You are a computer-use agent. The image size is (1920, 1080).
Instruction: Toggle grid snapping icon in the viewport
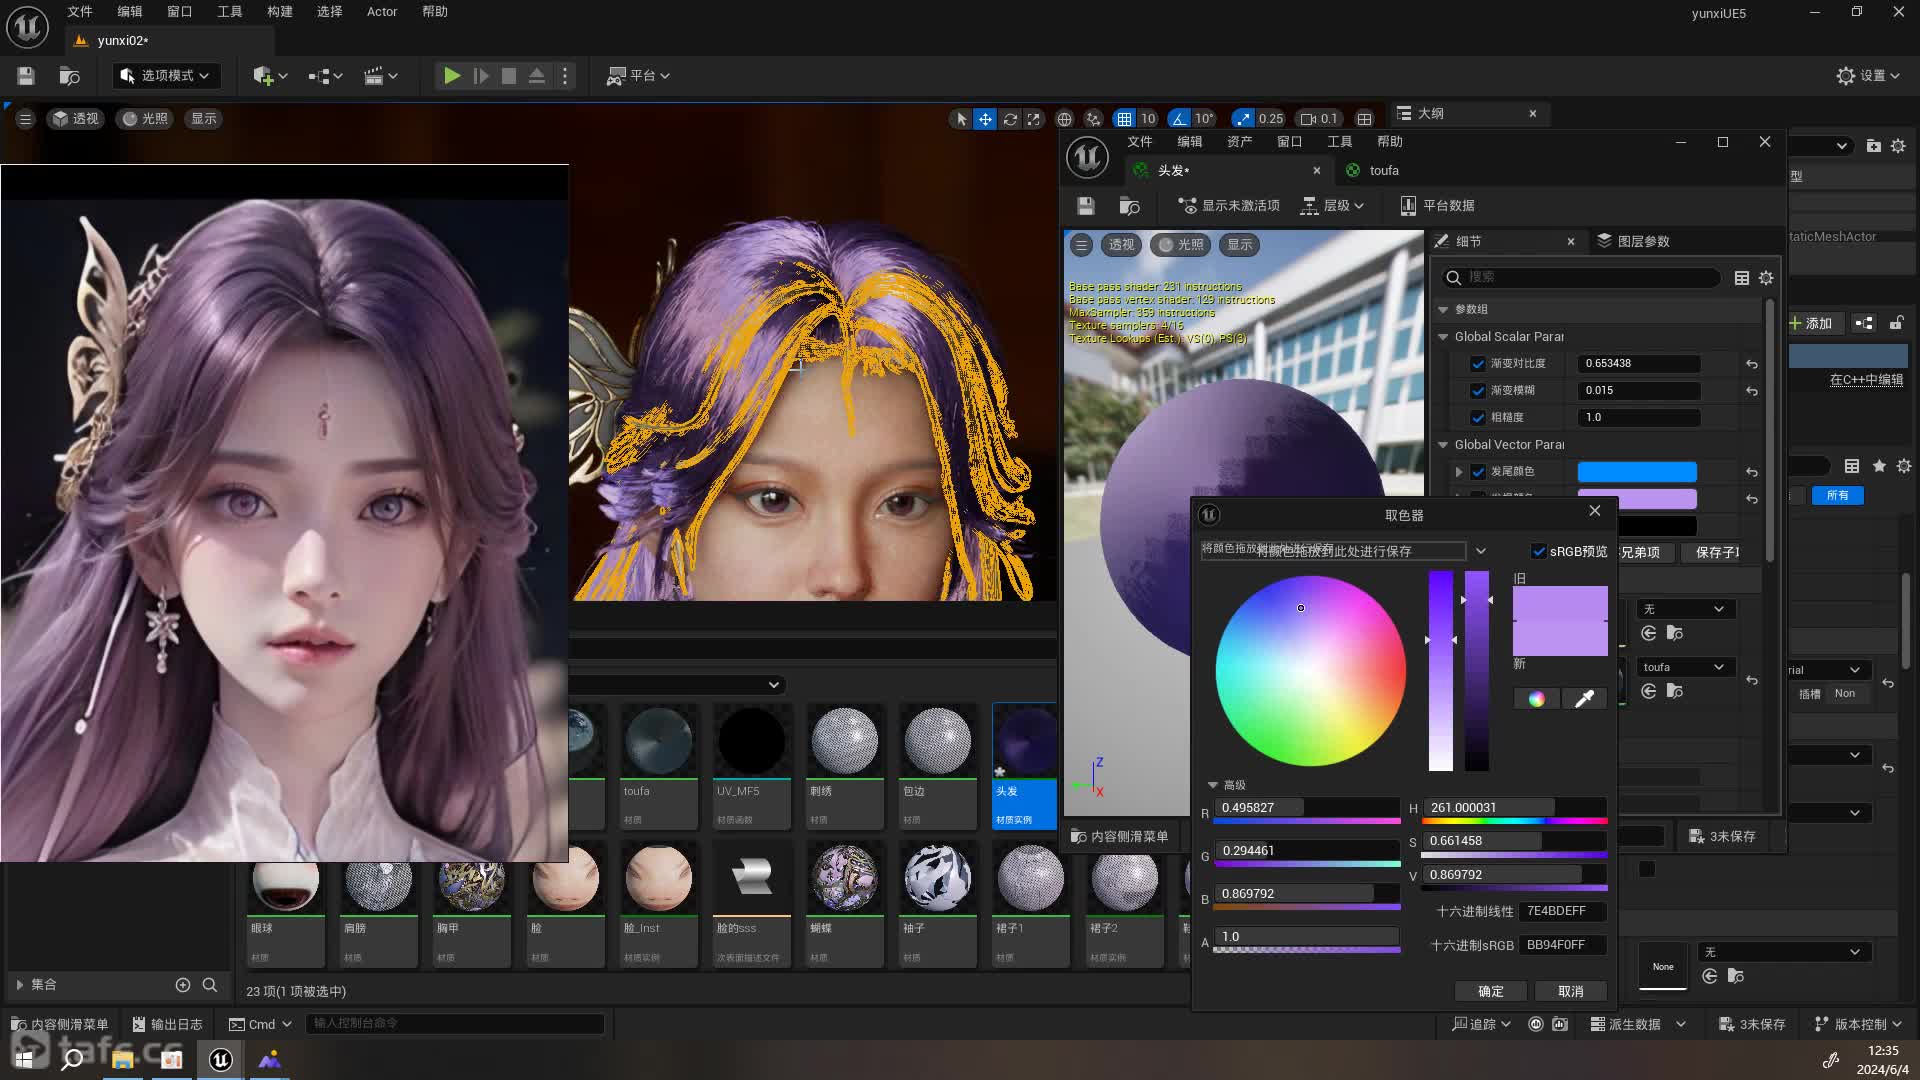(x=1124, y=119)
